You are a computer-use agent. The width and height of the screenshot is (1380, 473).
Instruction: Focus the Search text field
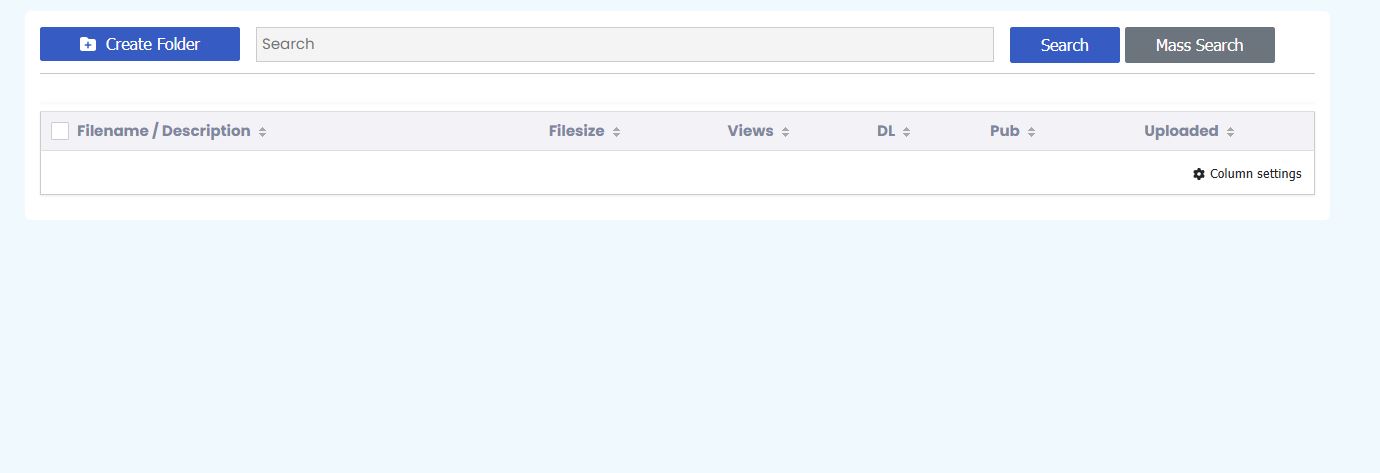[624, 44]
